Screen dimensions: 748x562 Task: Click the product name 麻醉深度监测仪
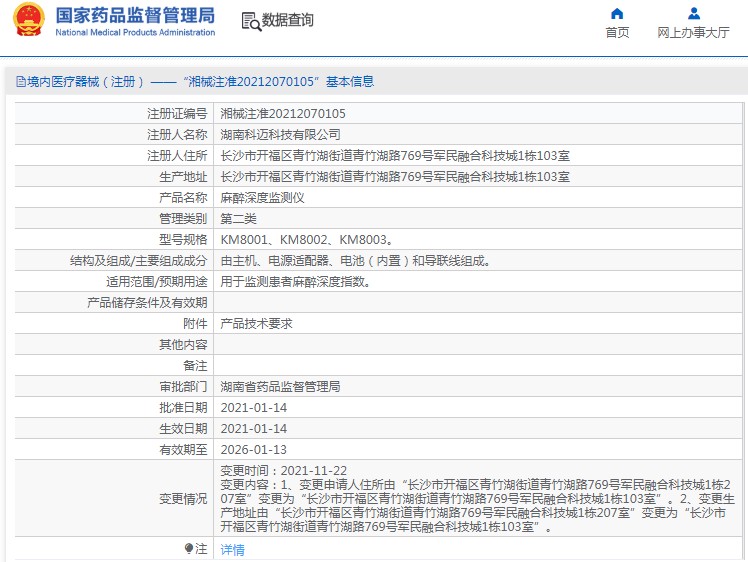pyautogui.click(x=262, y=198)
